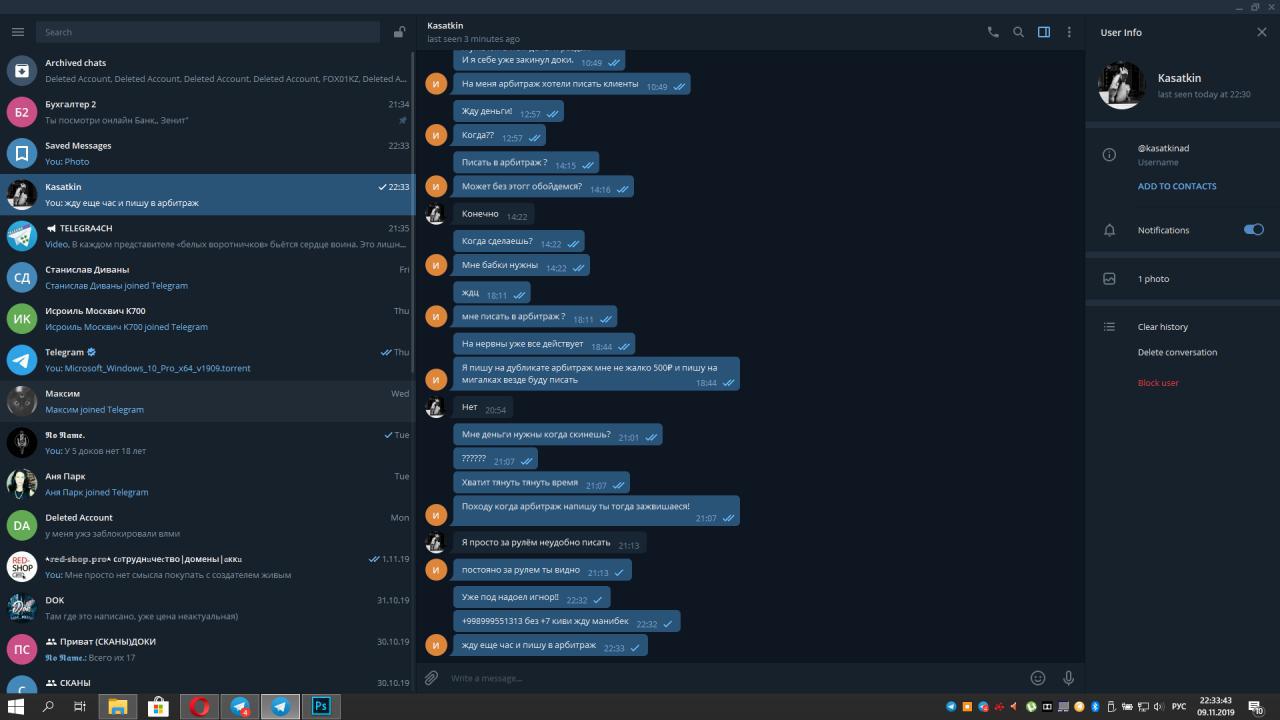Toggle the right info side panel
This screenshot has height=720, width=1280.
[x=1044, y=32]
